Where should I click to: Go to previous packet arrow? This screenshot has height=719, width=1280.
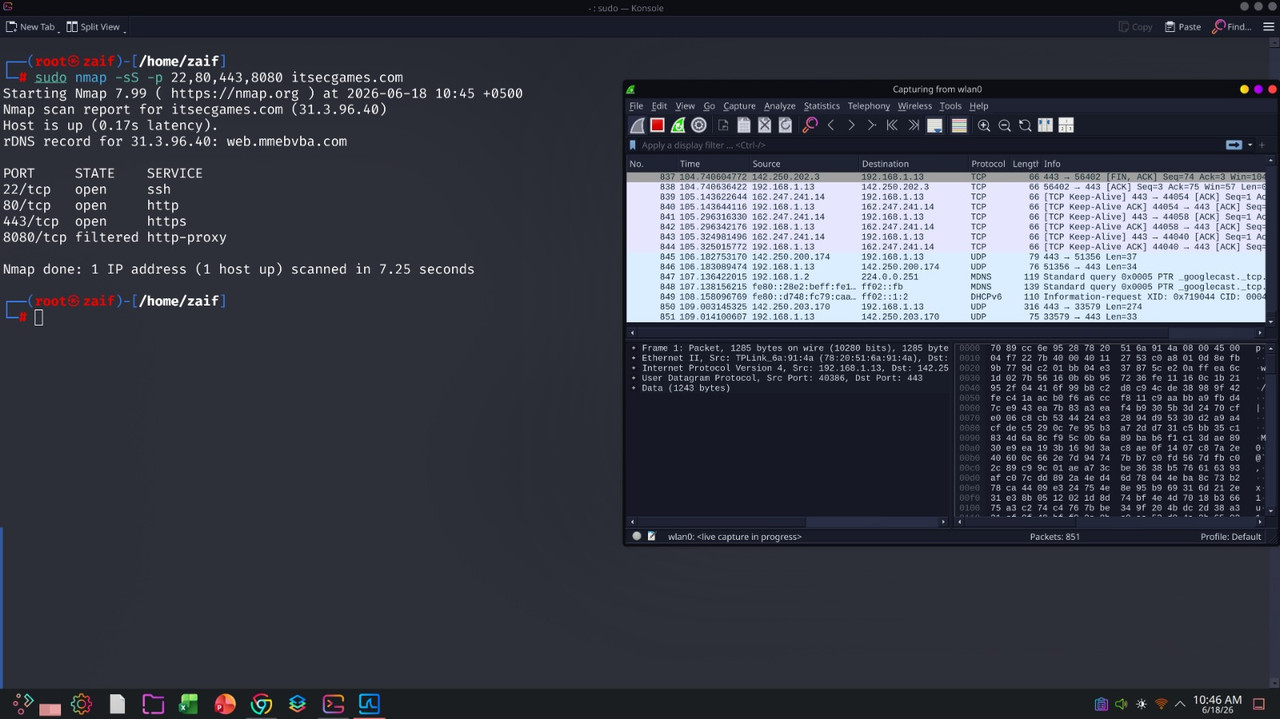point(831,125)
